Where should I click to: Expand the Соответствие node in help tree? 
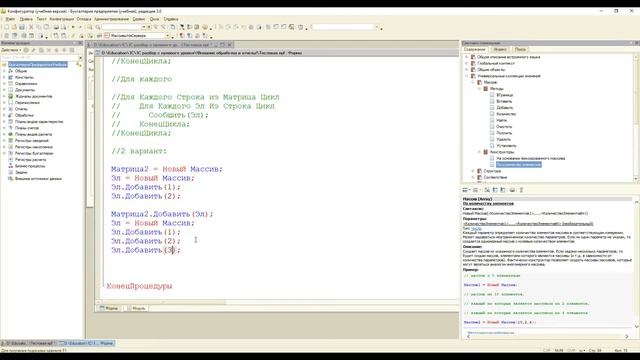click(x=473, y=178)
